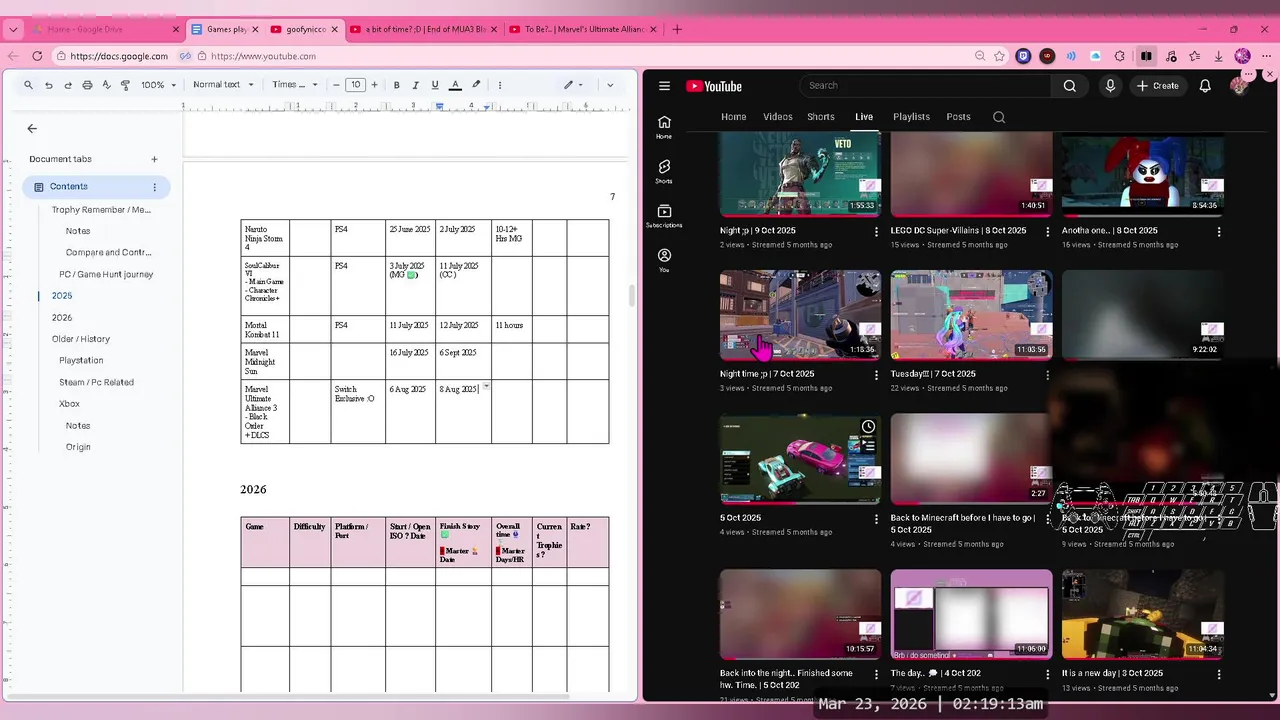
Task: Toggle italic formatting
Action: click(416, 85)
